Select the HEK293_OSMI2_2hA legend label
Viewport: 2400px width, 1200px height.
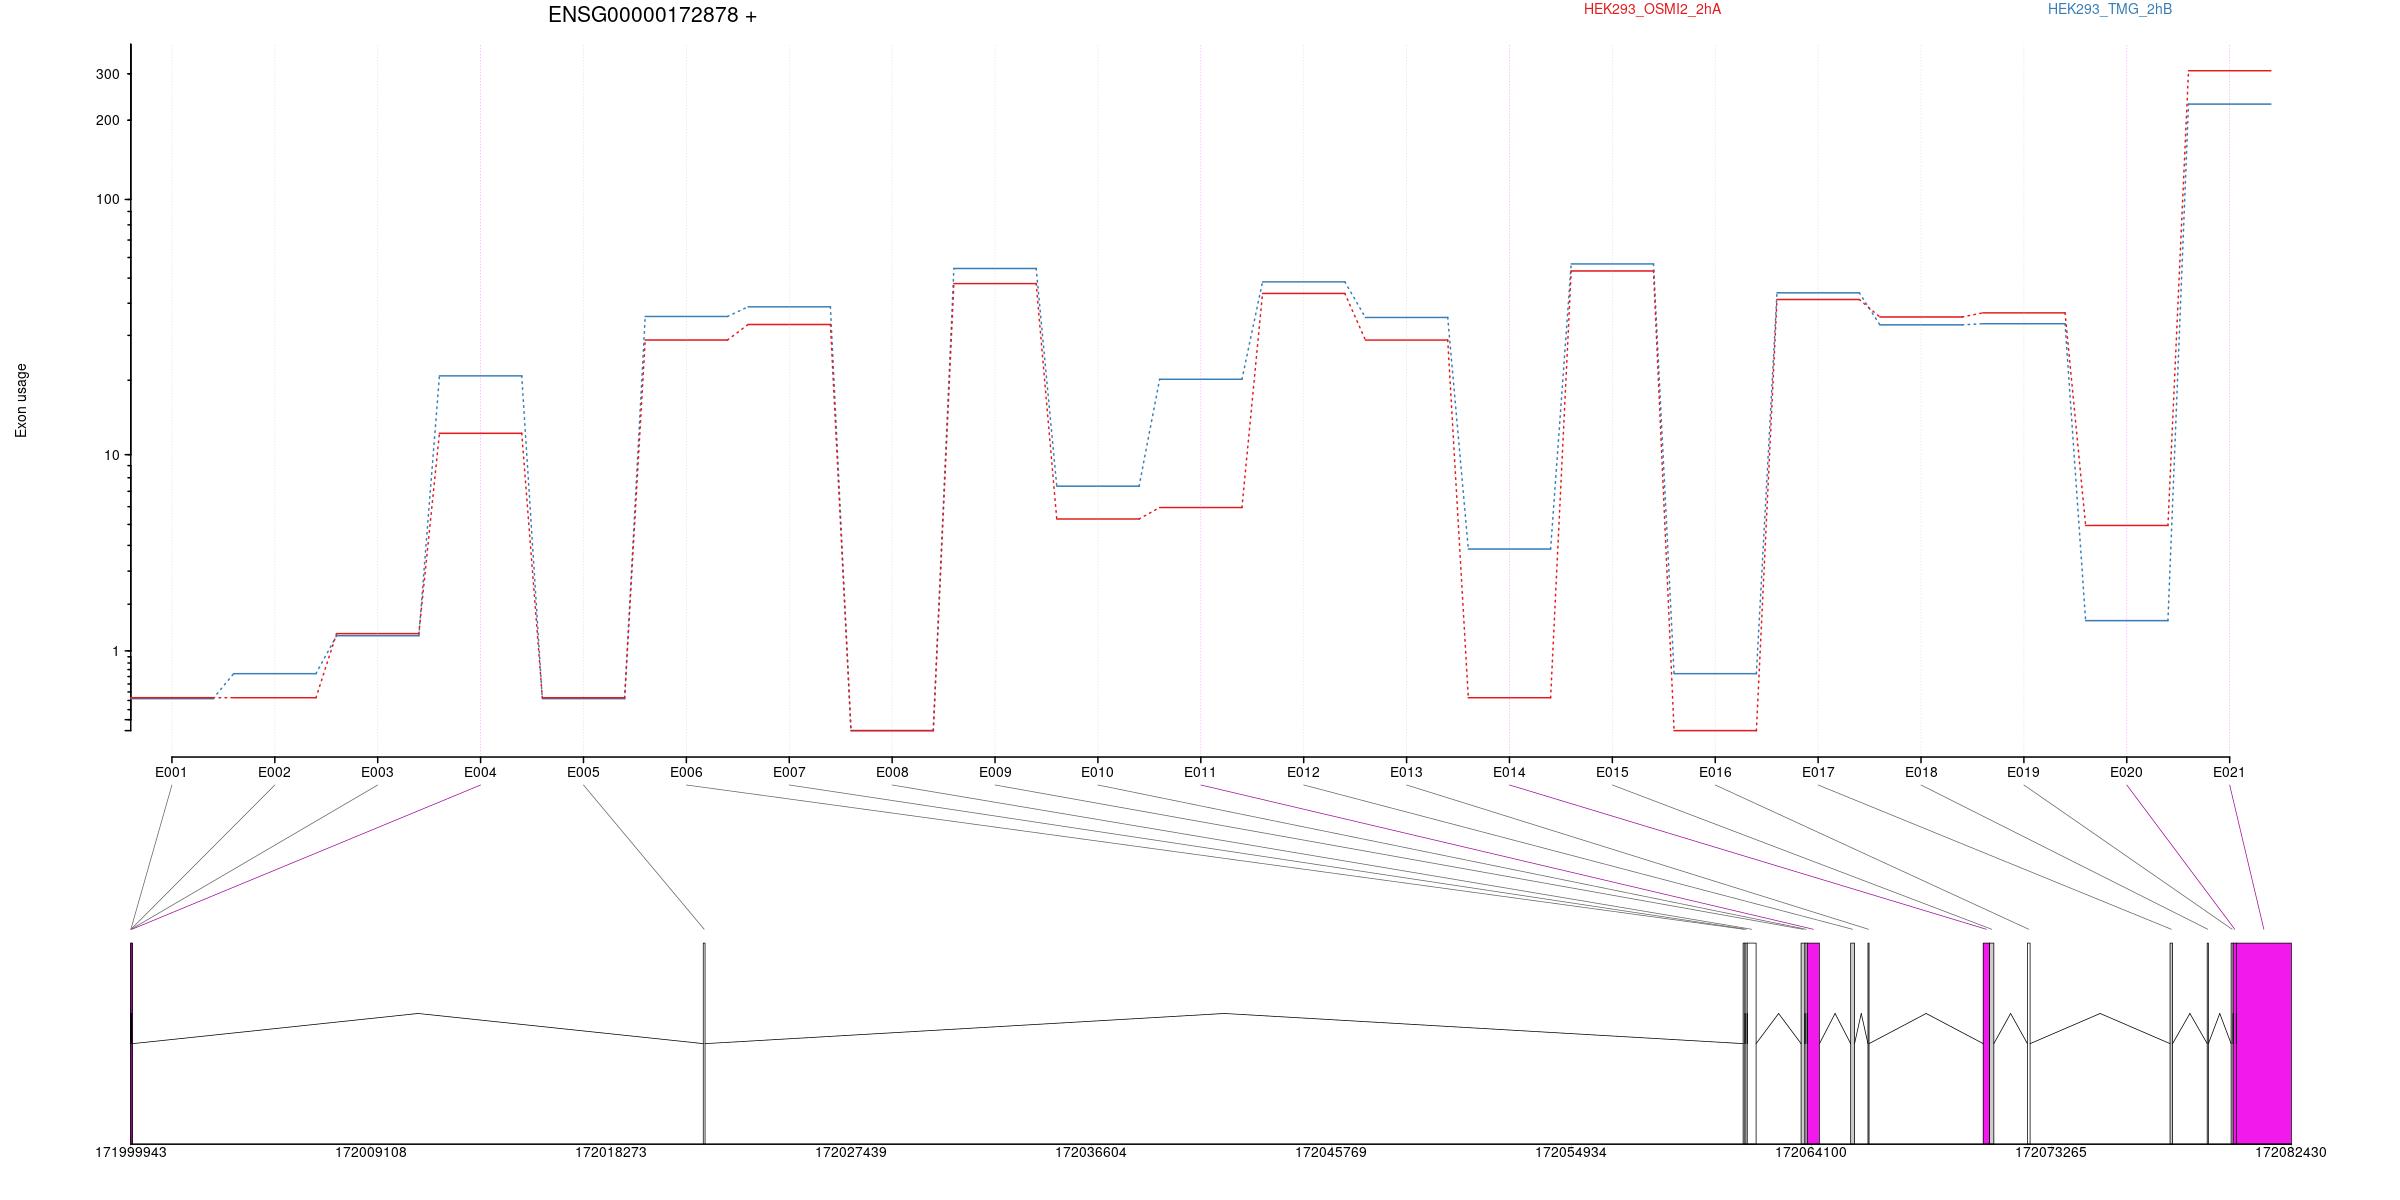tap(1652, 9)
